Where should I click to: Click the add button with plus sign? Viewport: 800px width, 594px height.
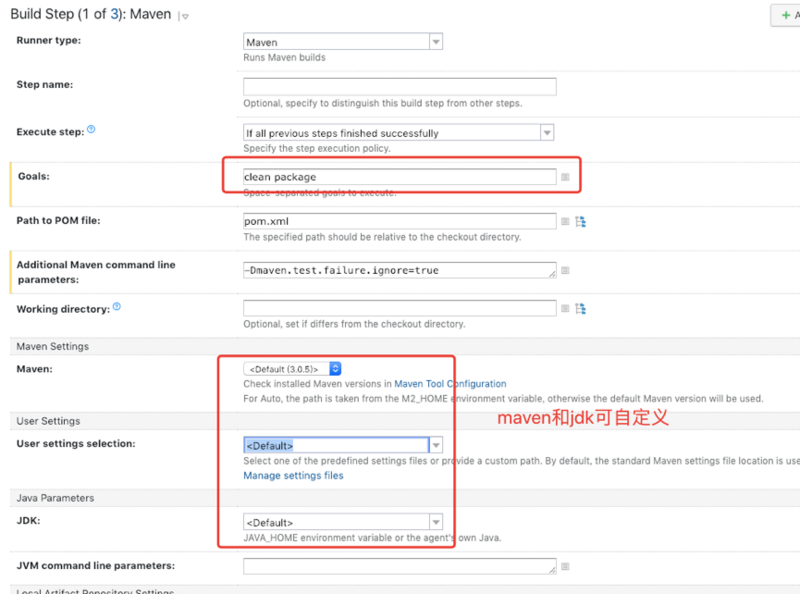[786, 15]
